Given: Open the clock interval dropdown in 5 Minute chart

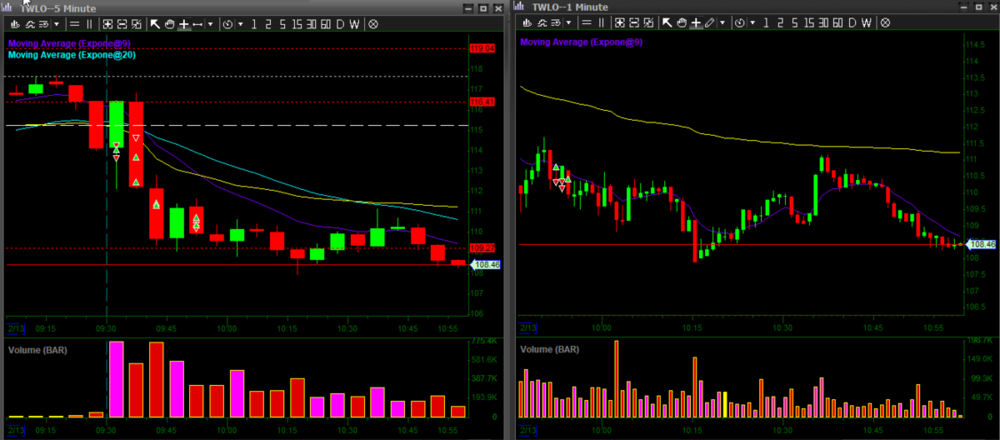Looking at the screenshot, I should tap(229, 23).
